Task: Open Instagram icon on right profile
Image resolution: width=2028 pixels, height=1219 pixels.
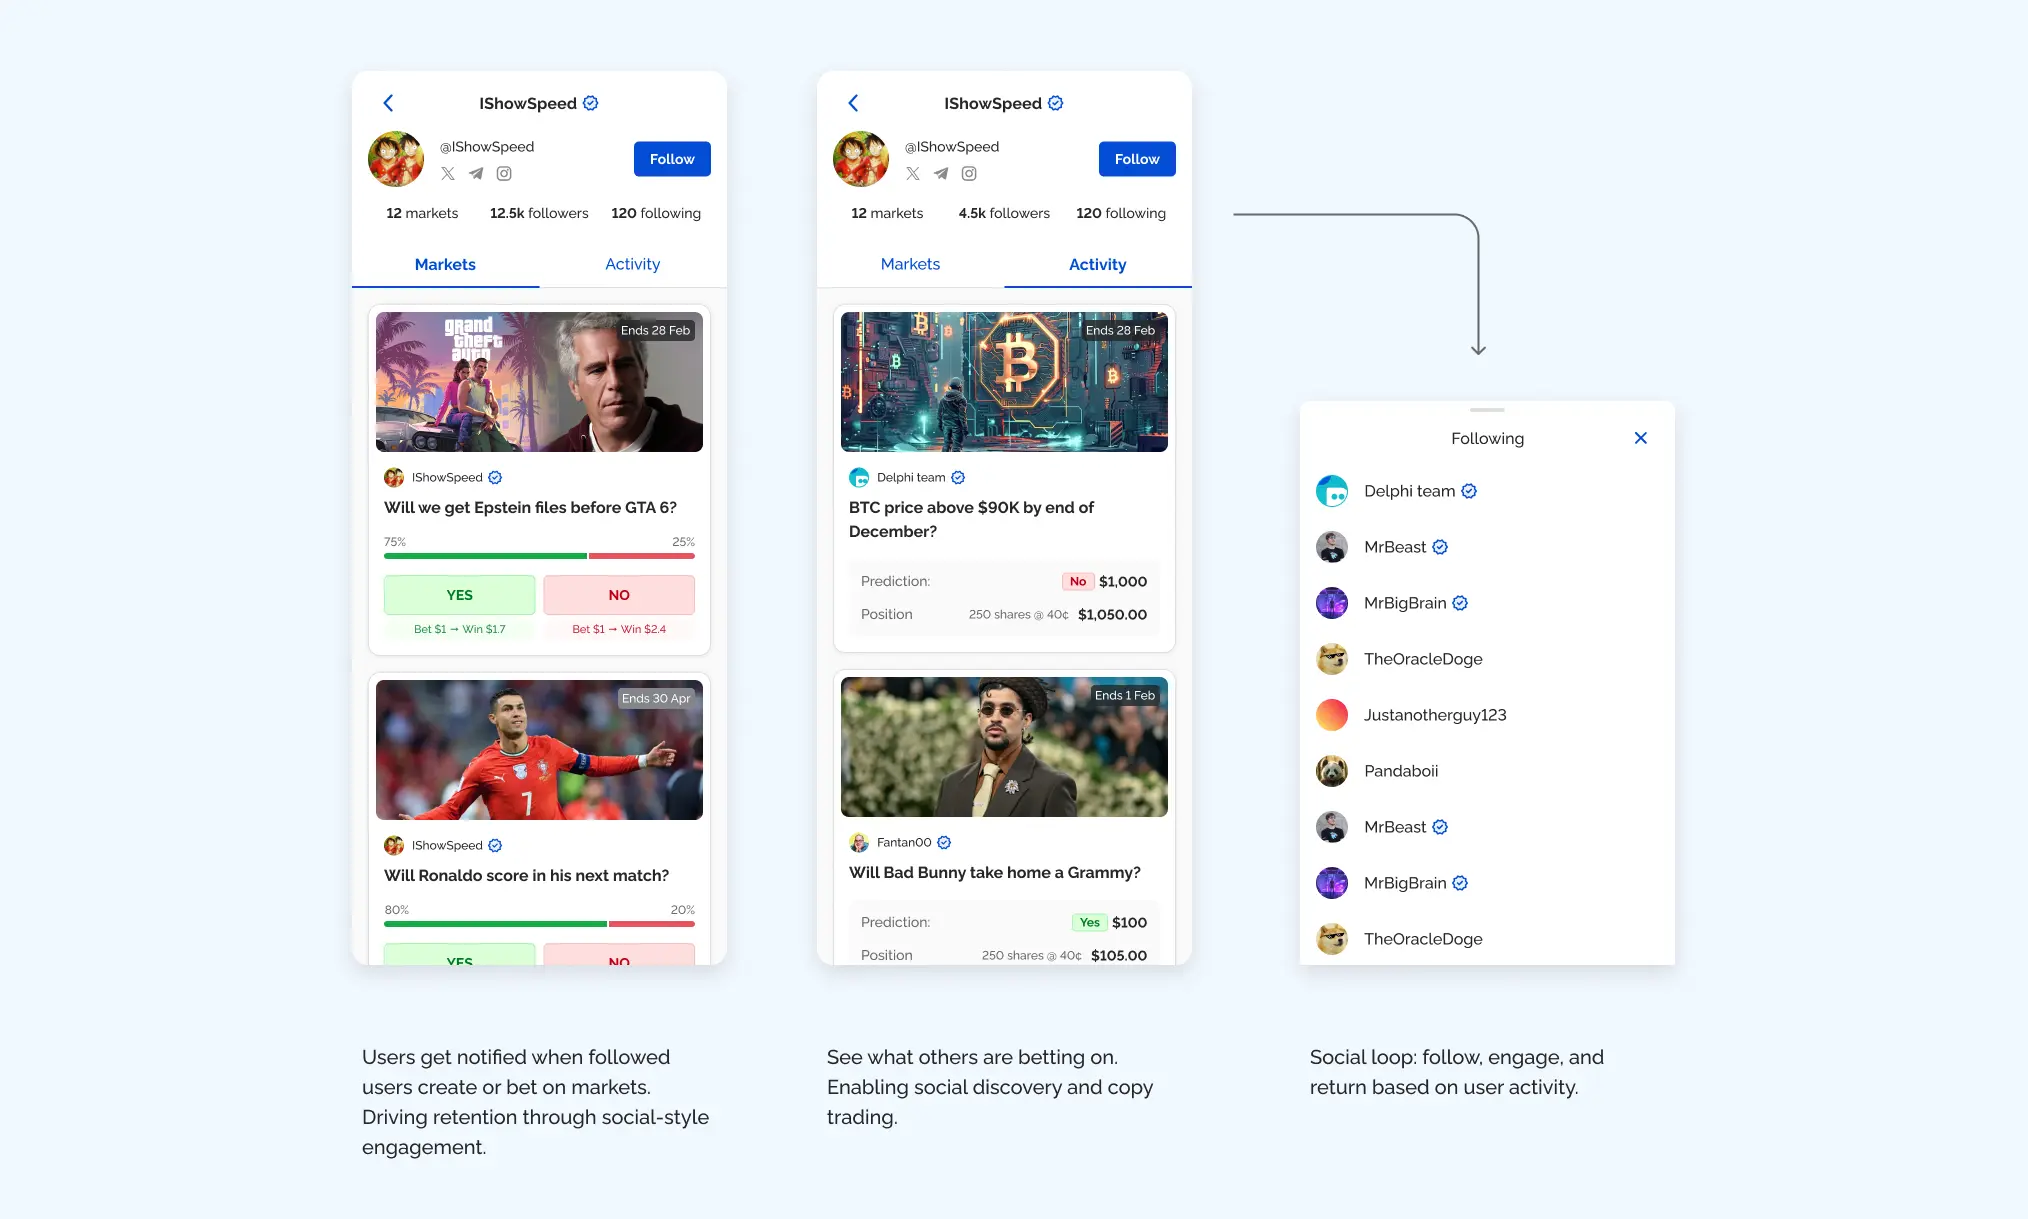Action: [x=969, y=174]
